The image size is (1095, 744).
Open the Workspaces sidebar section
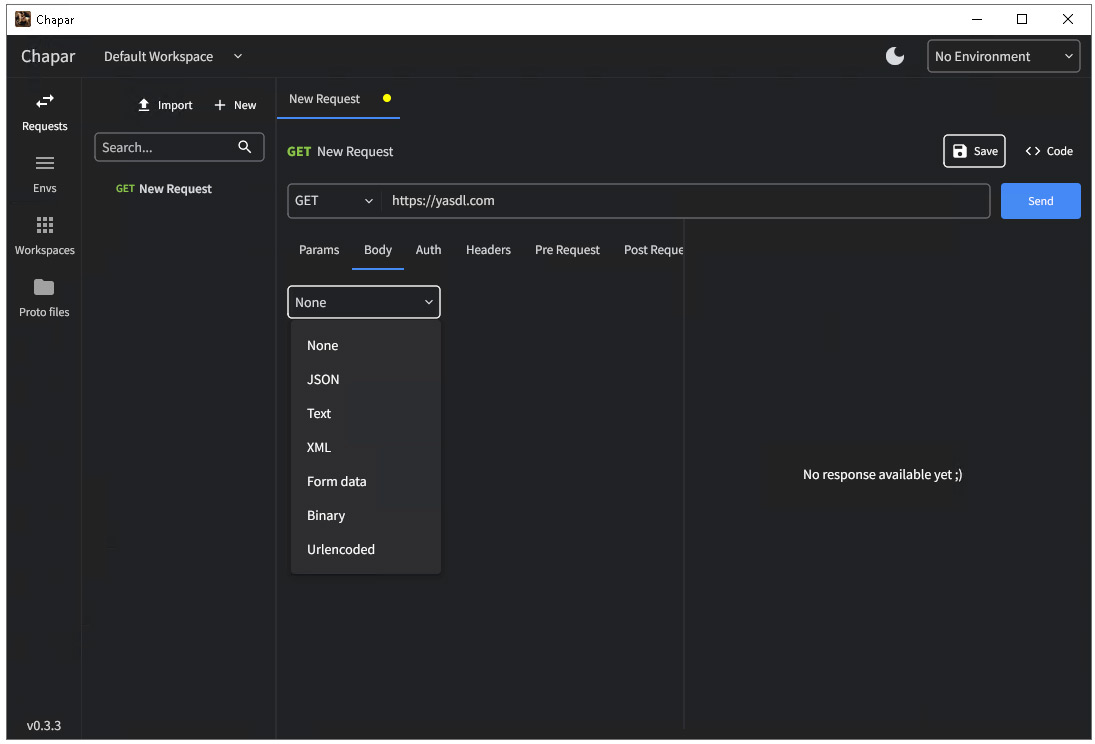coord(45,237)
